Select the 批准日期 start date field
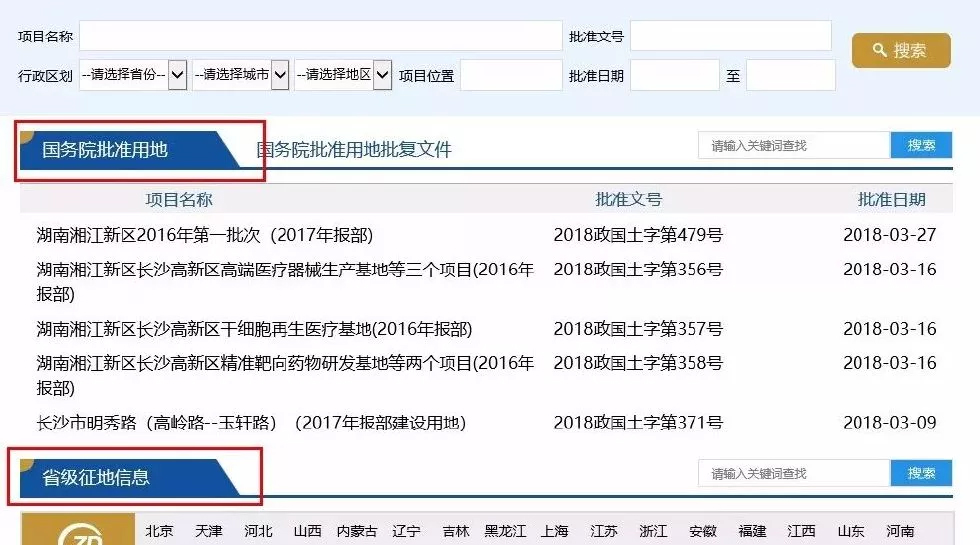This screenshot has width=980, height=545. [x=674, y=75]
